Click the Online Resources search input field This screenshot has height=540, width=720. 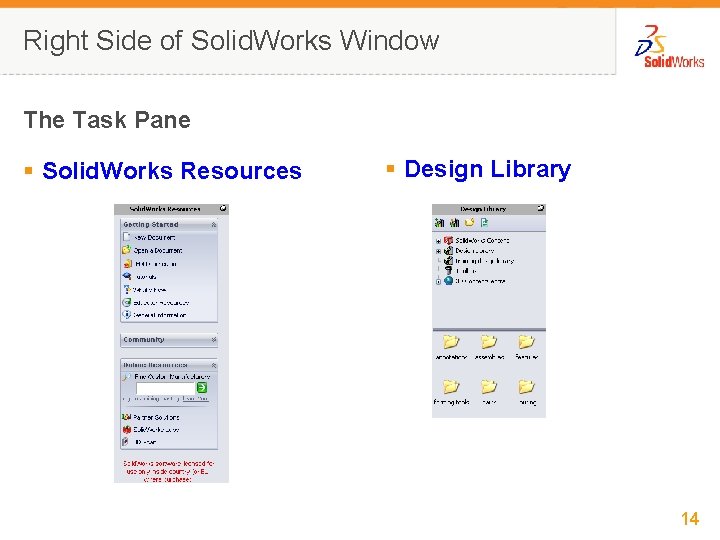coord(166,388)
